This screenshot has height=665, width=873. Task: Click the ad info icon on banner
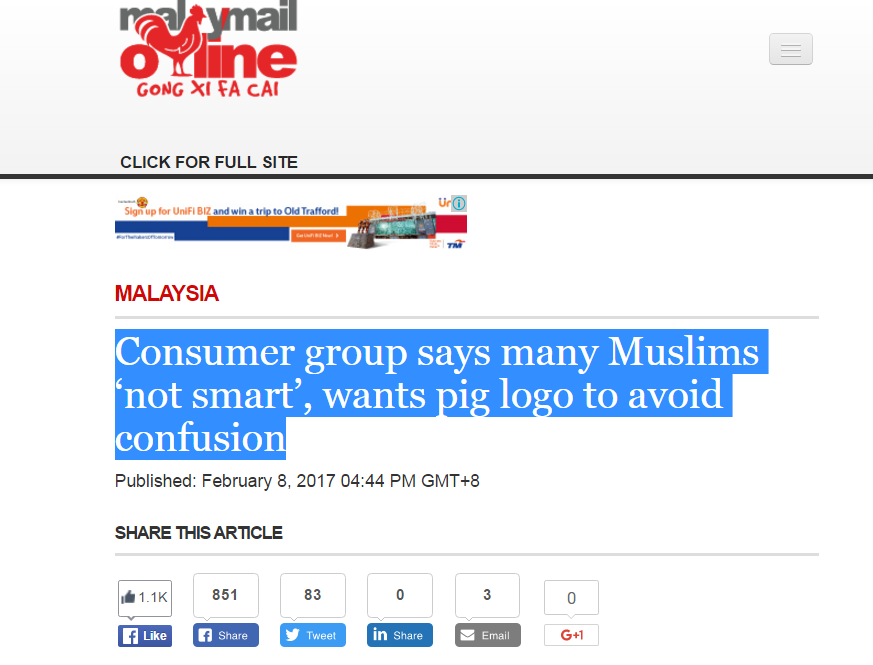pos(459,203)
